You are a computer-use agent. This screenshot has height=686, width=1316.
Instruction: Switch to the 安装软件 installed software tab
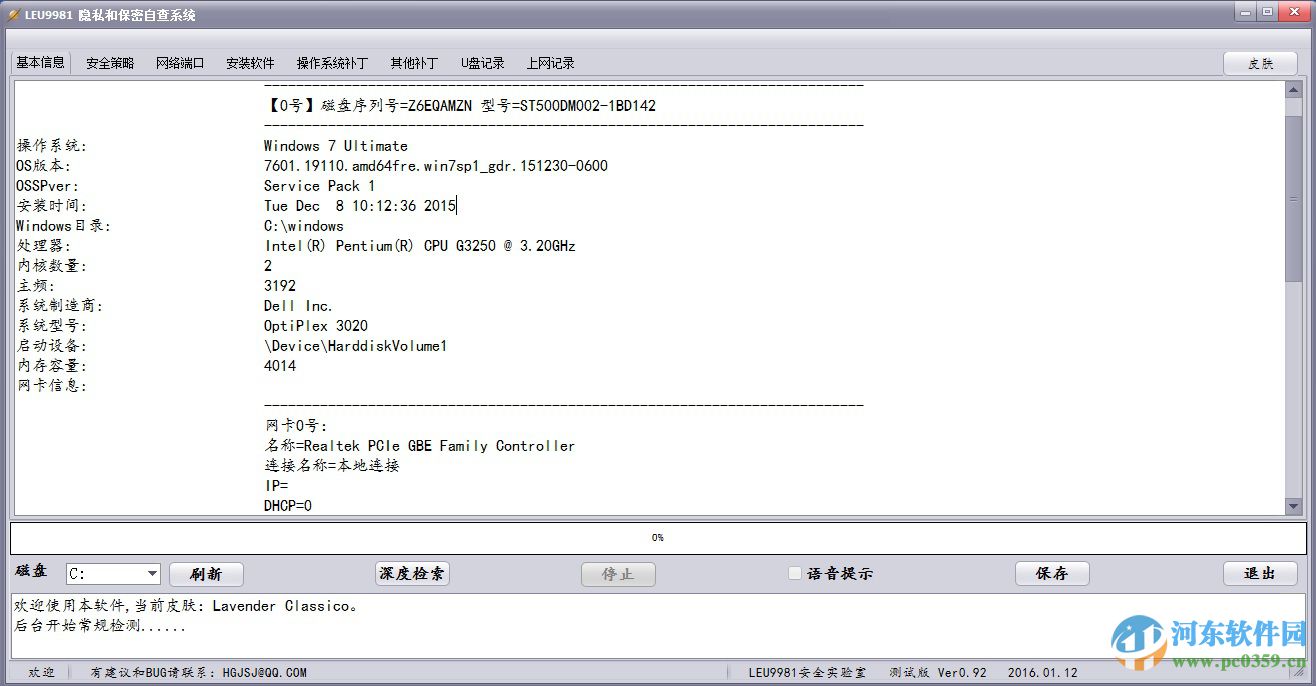250,62
